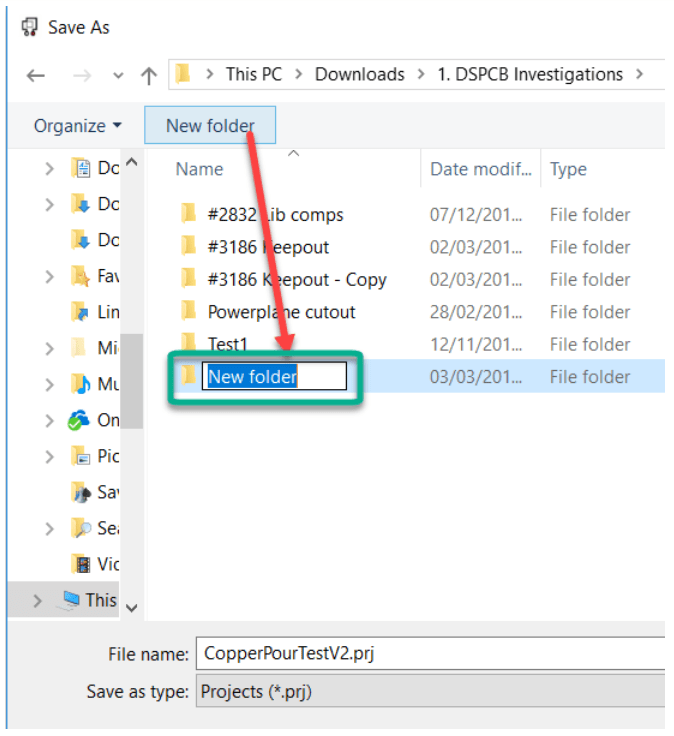This screenshot has height=736, width=674.
Task: Select This PC in the breadcrumb path
Action: (x=254, y=74)
